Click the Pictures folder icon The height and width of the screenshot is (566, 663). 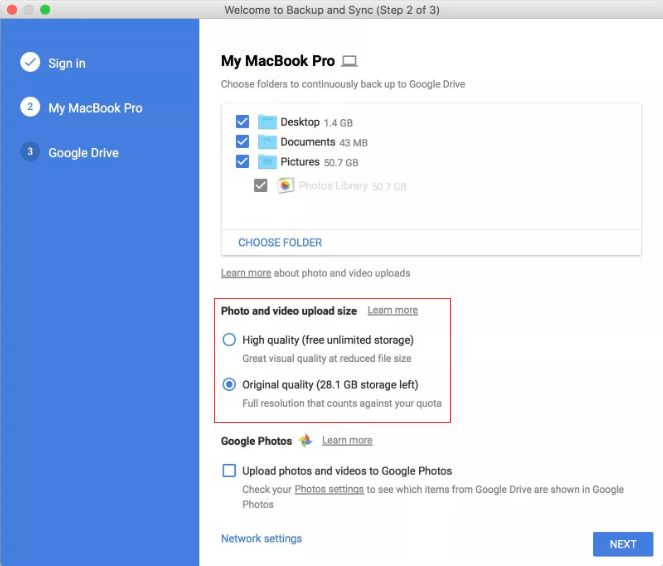tap(267, 162)
